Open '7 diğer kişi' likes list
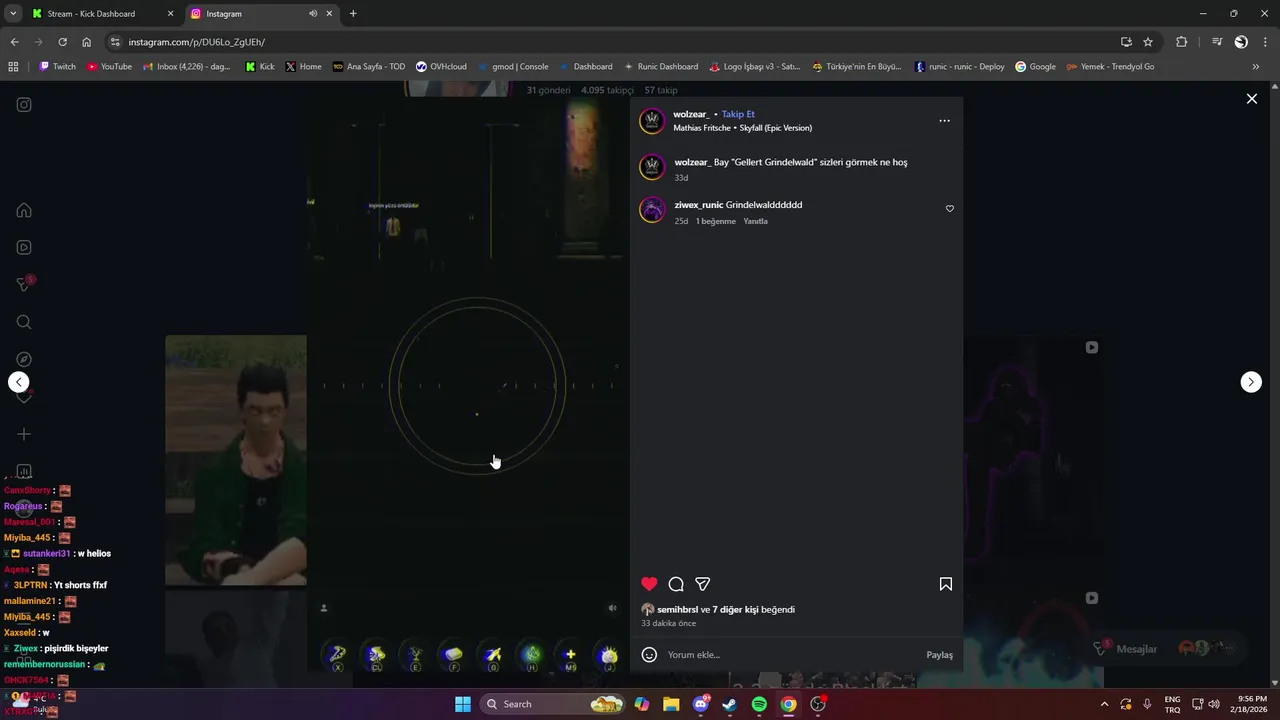 coord(735,609)
